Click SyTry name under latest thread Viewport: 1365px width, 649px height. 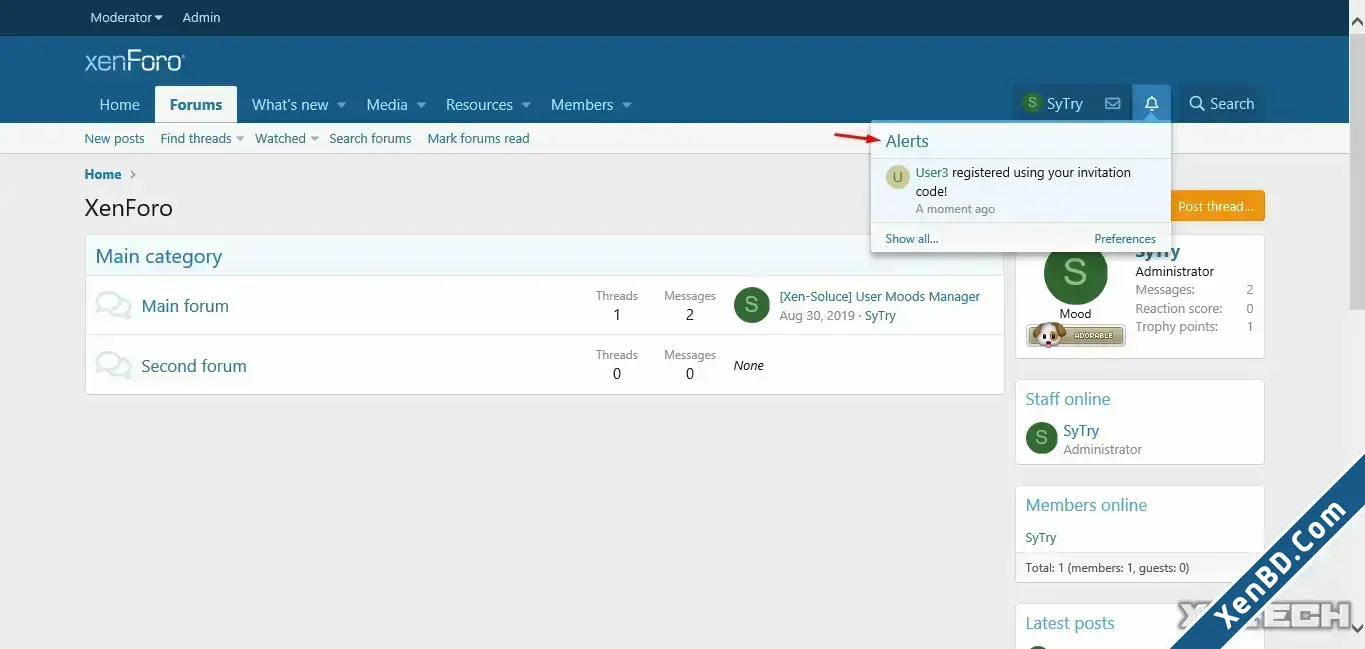coord(880,315)
